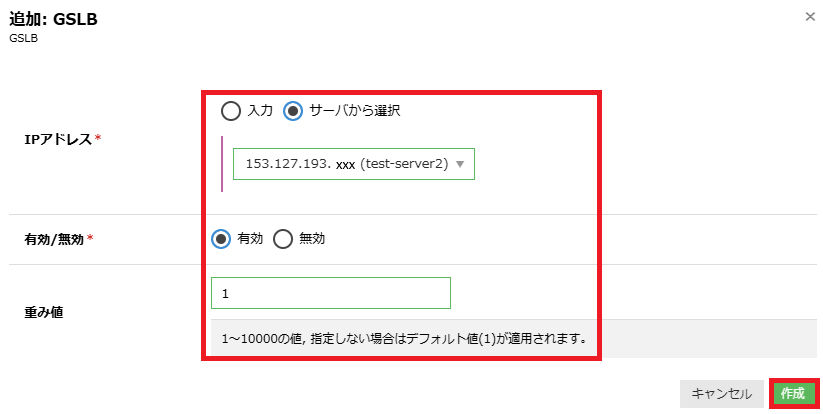
Task: Focus the 重み値 input field containing 1
Action: [331, 293]
